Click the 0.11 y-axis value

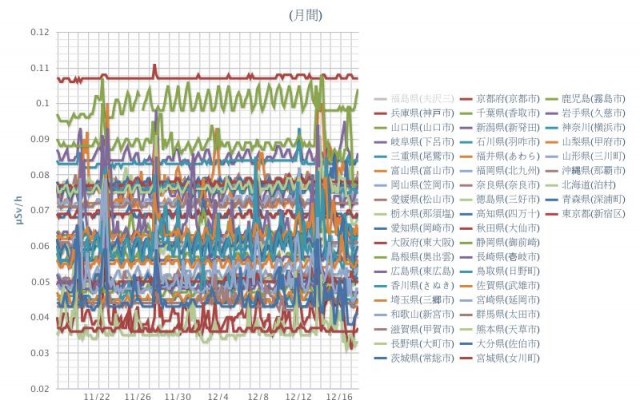click(x=40, y=68)
